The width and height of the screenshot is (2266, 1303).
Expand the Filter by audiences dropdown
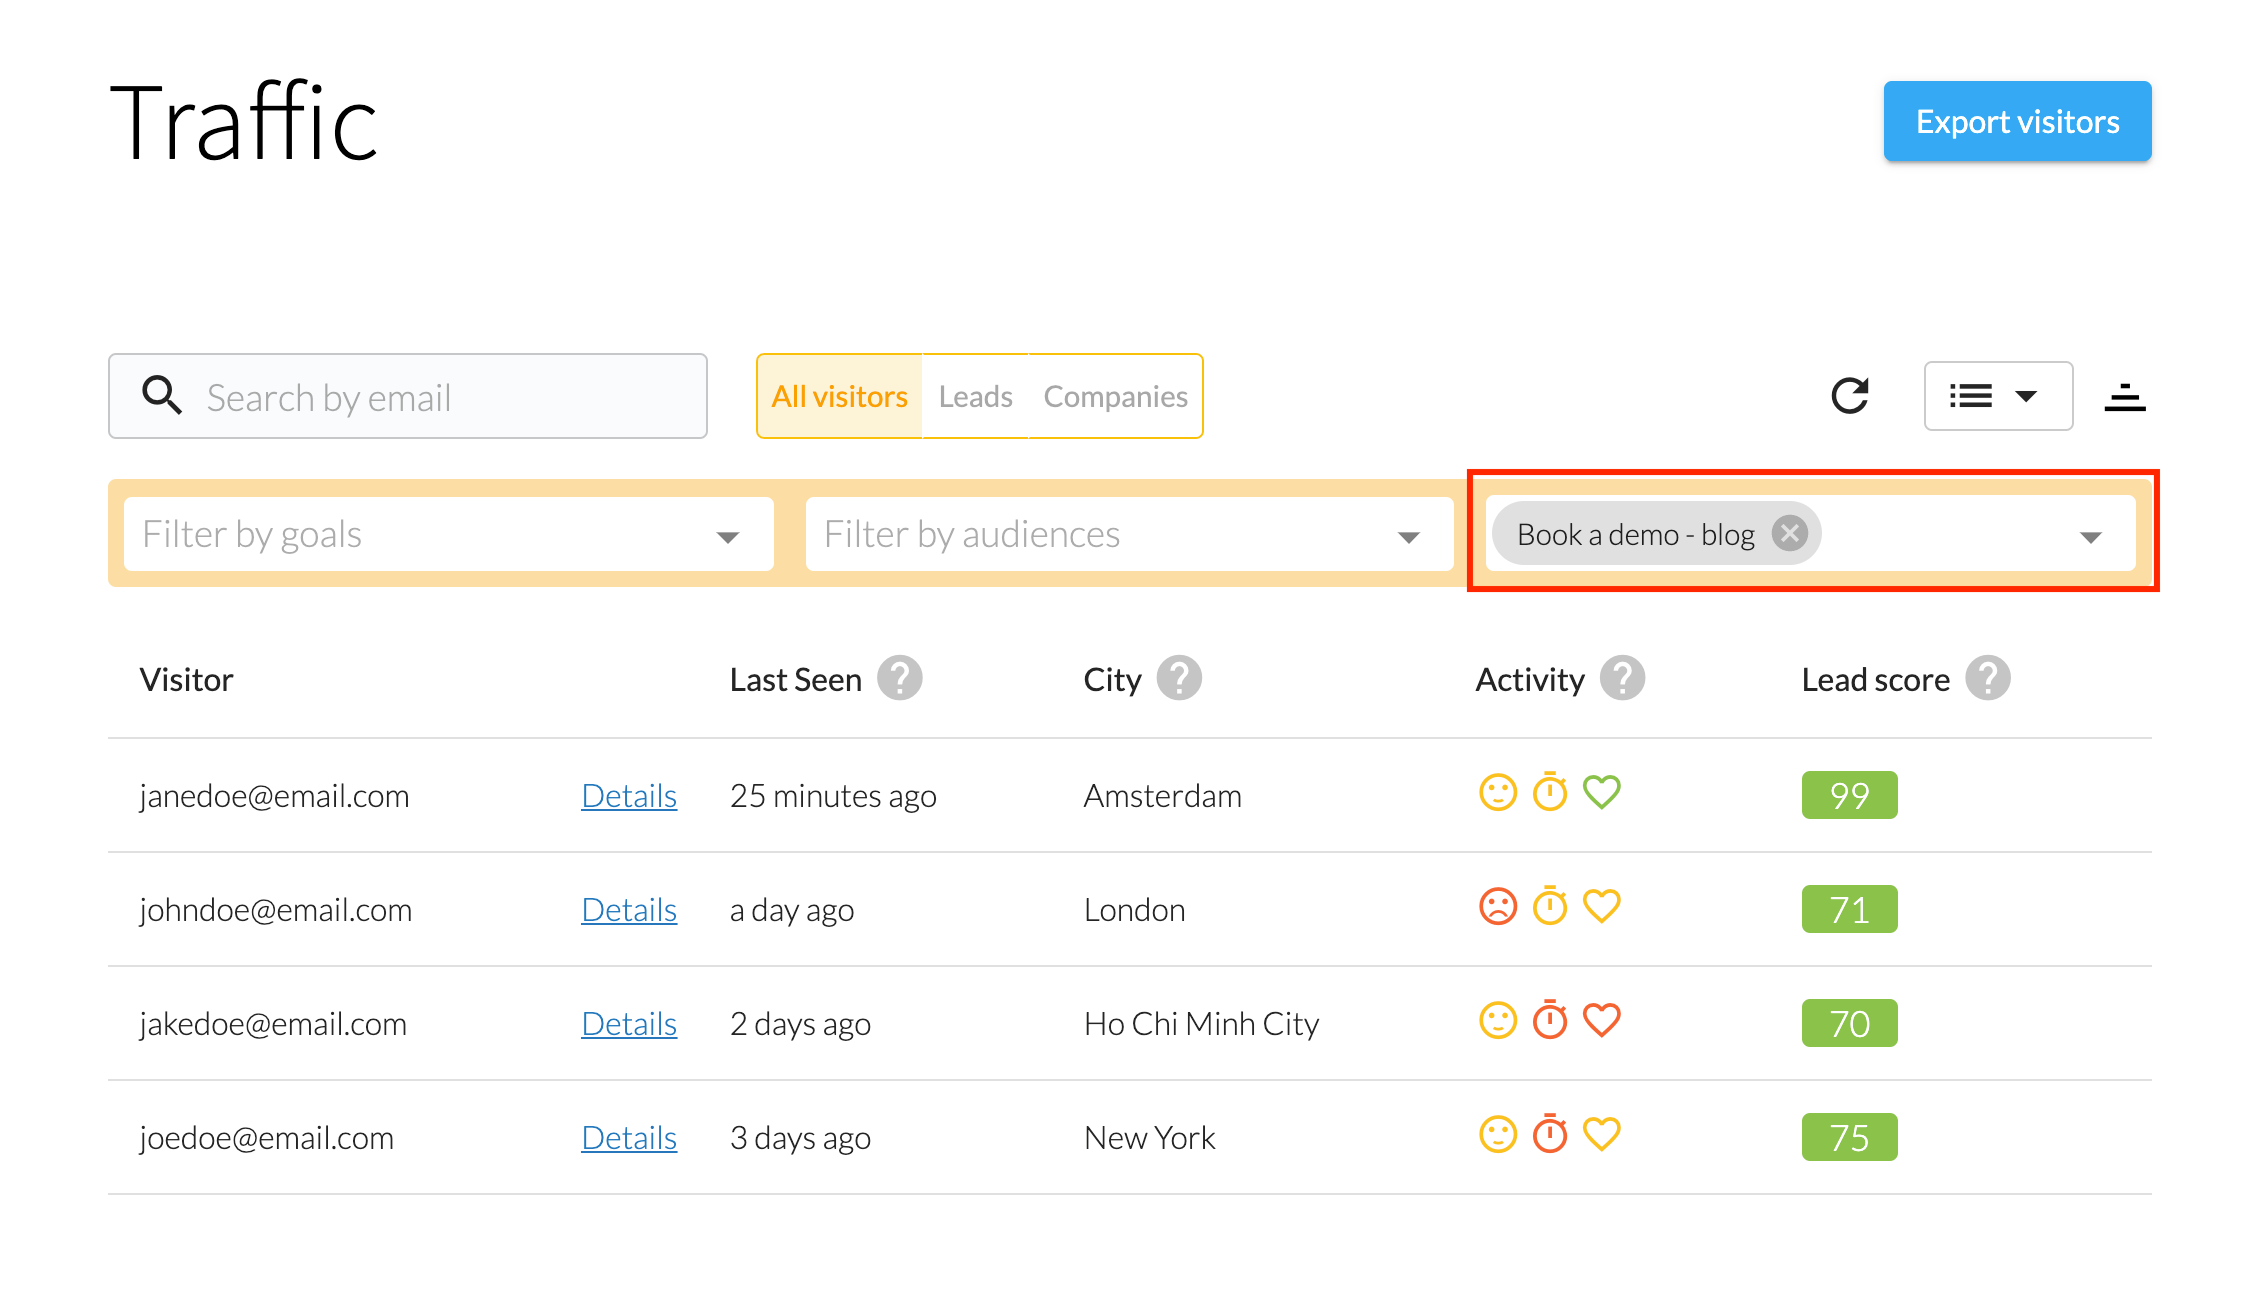(1408, 537)
